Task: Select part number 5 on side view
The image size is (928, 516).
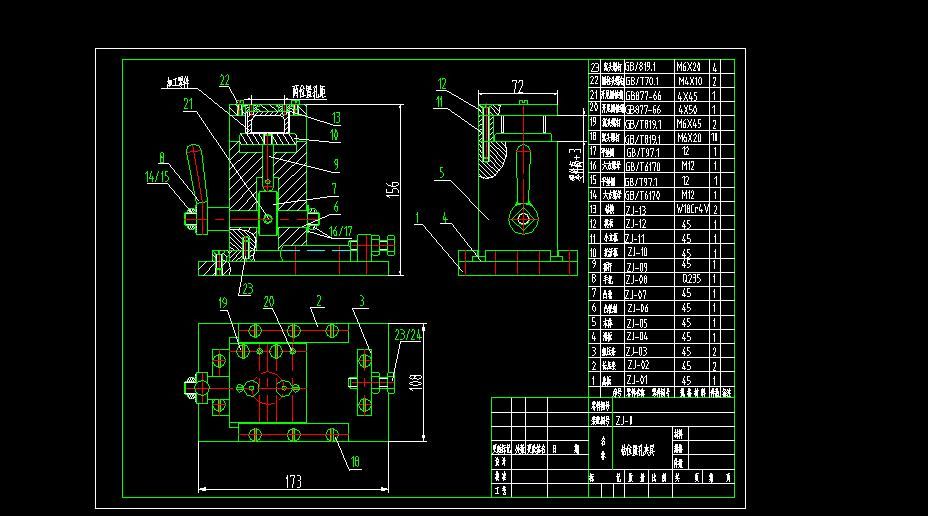Action: [x=439, y=172]
